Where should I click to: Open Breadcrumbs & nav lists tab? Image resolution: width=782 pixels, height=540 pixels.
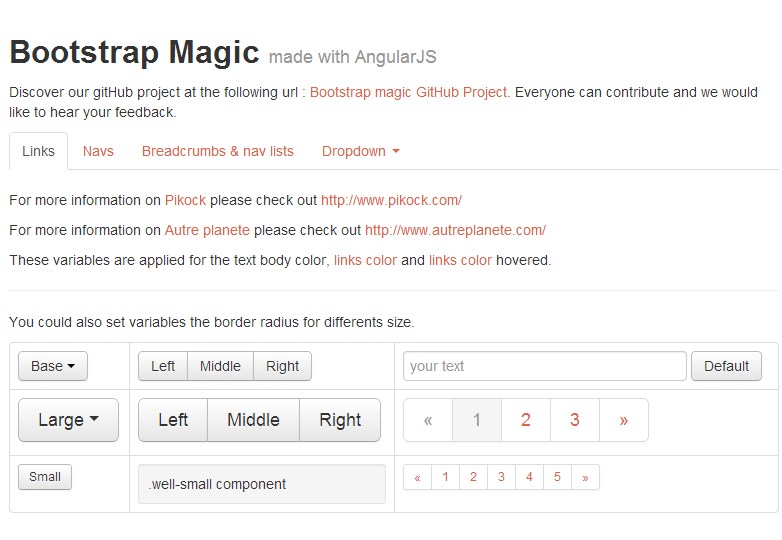[x=218, y=151]
